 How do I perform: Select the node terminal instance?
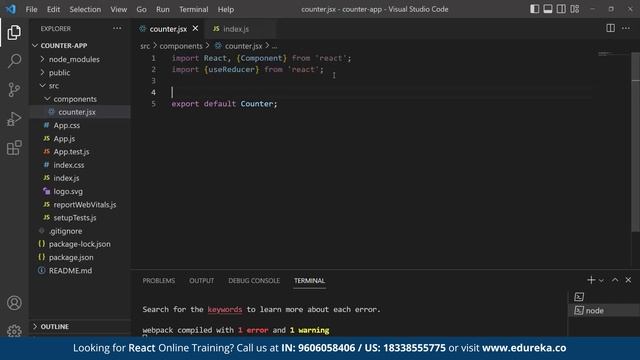(x=604, y=311)
